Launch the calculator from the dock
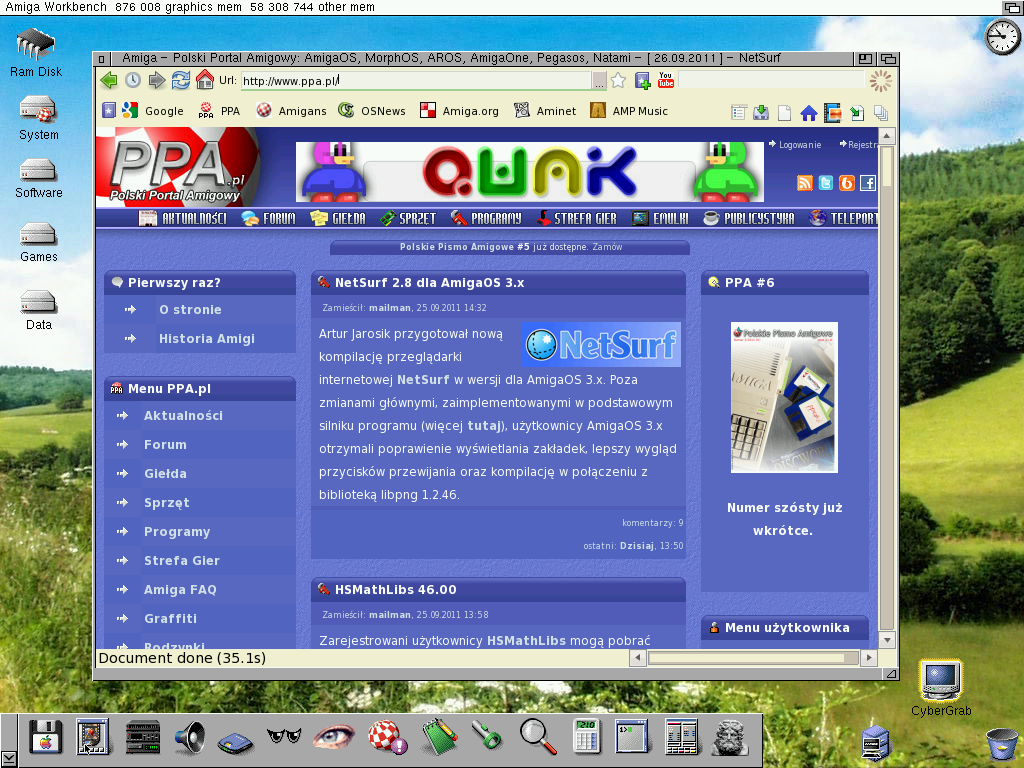 coord(585,737)
